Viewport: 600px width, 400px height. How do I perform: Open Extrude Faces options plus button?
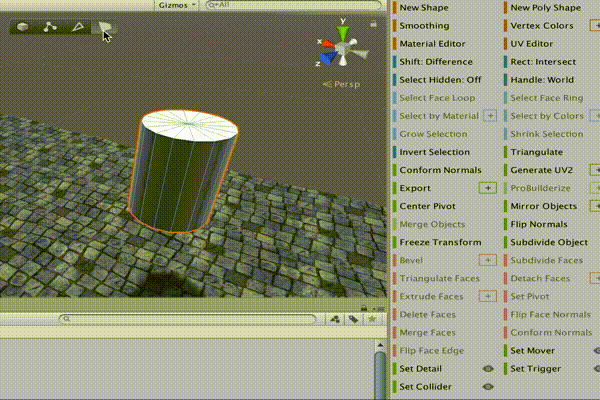point(488,296)
